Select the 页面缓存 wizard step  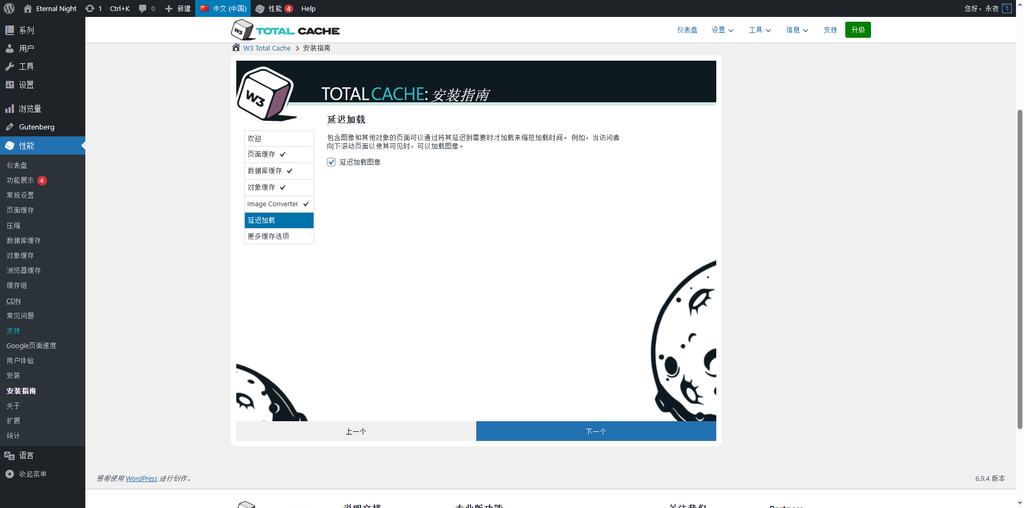tap(279, 155)
